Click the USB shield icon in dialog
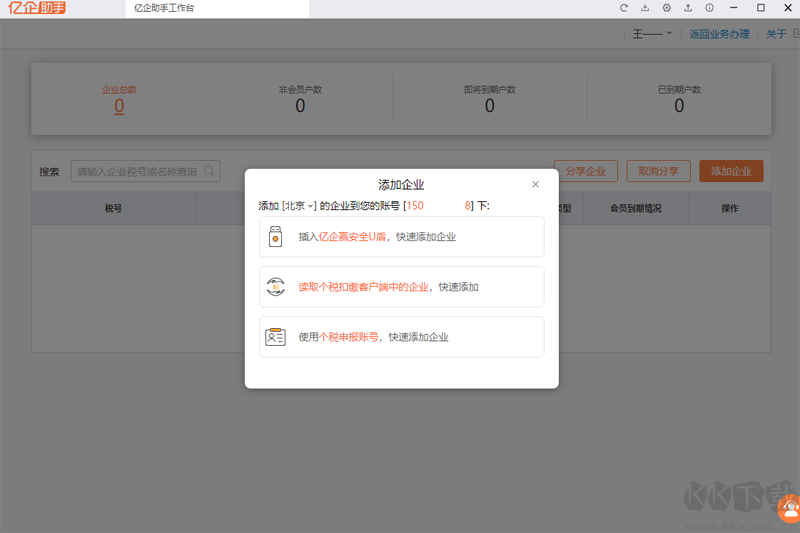Image resolution: width=800 pixels, height=533 pixels. point(275,237)
